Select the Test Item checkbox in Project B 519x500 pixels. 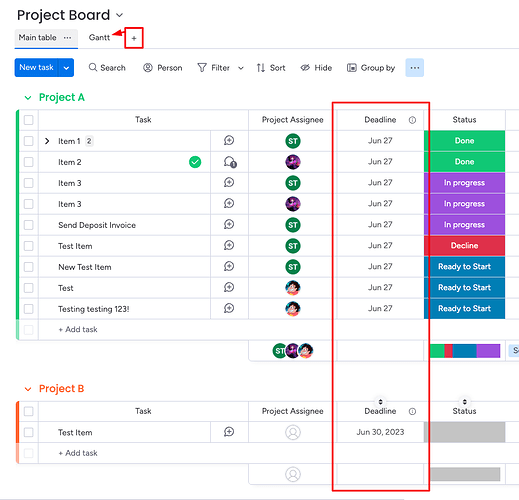tap(29, 432)
